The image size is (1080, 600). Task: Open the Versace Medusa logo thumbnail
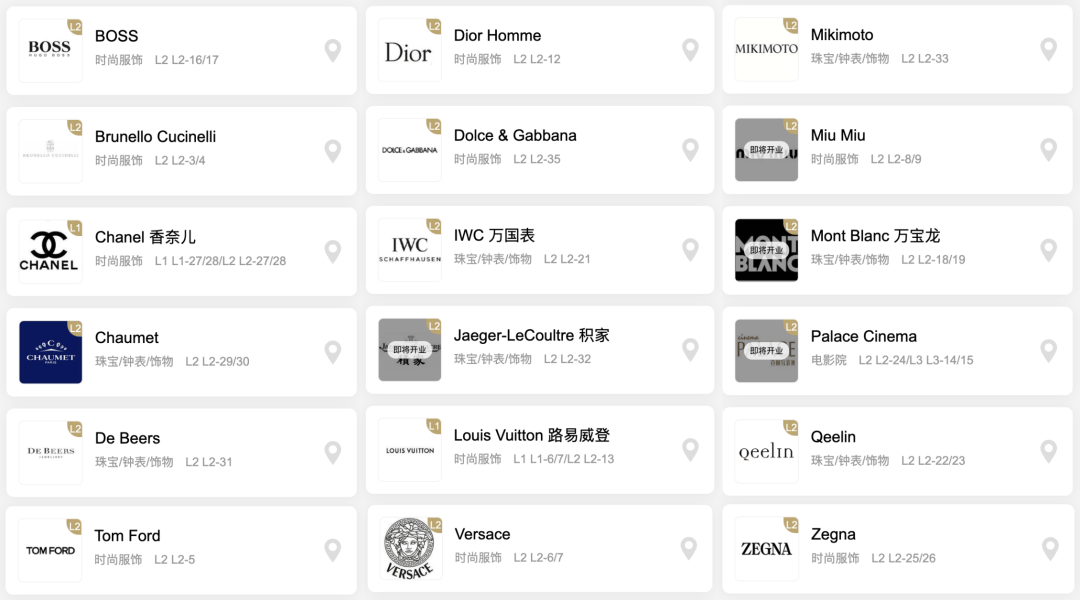[x=410, y=548]
